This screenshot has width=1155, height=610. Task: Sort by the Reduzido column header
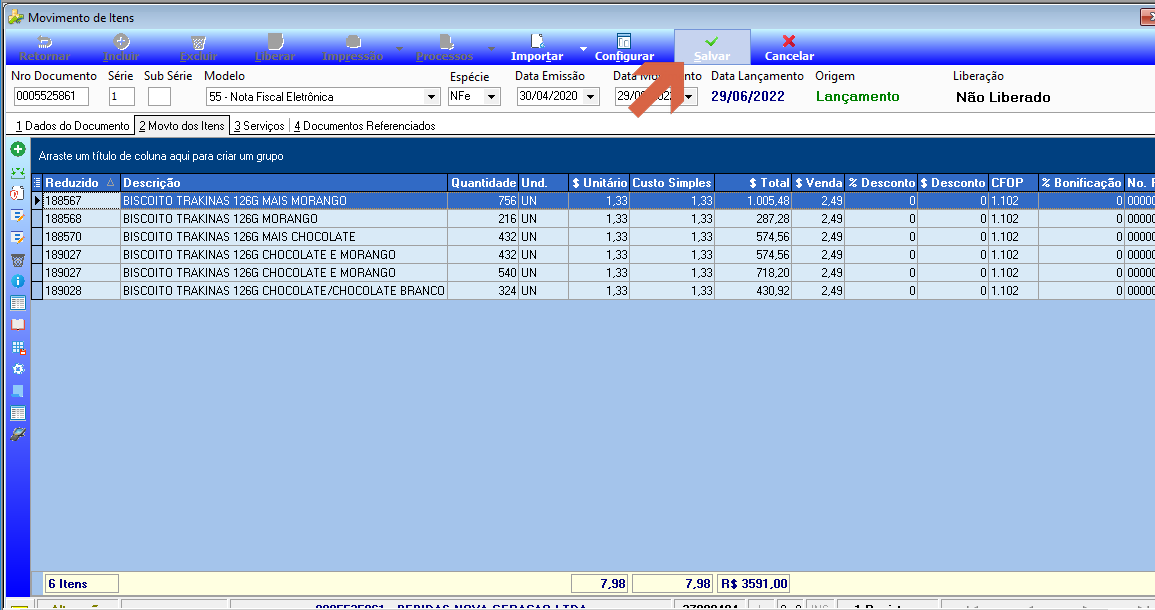[81, 183]
